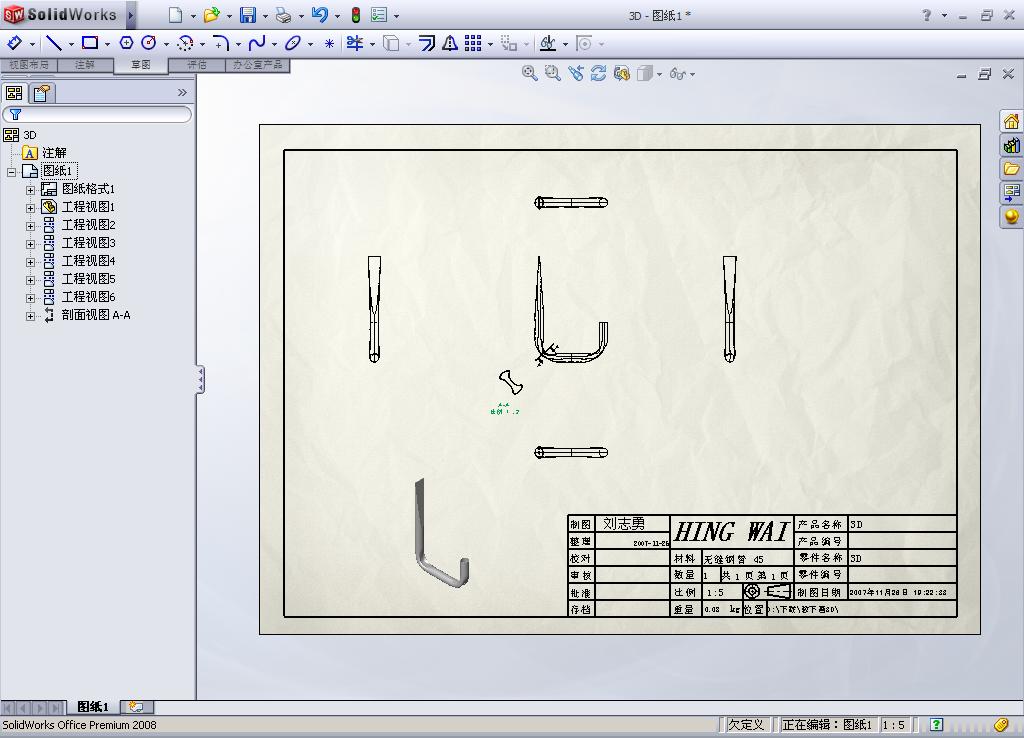Select the Linear Sketch Pattern tool
This screenshot has height=738, width=1024.
click(473, 43)
